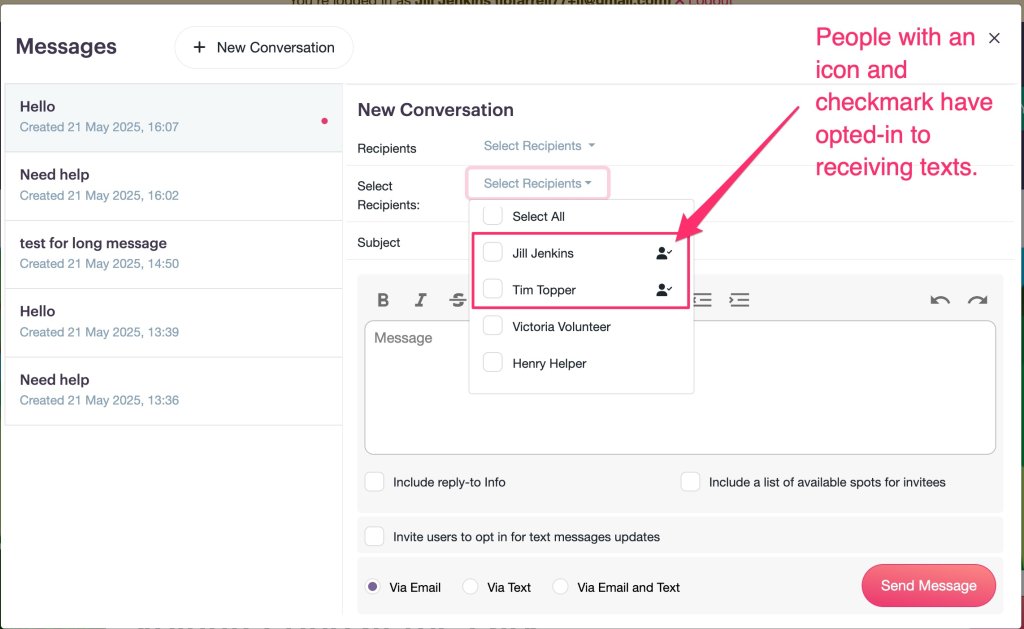The height and width of the screenshot is (629, 1024).
Task: Undo the last edit in the editor
Action: (940, 300)
